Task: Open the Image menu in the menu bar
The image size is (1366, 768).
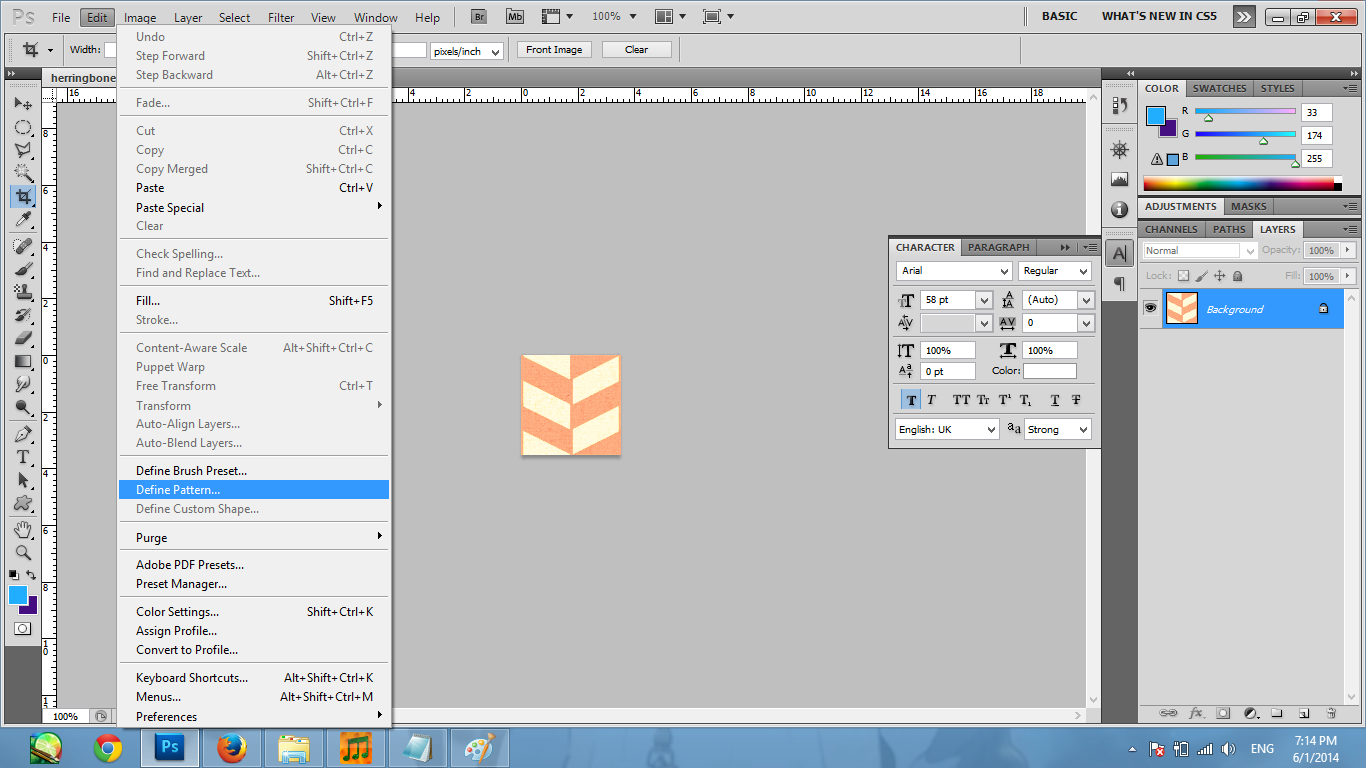Action: (140, 17)
